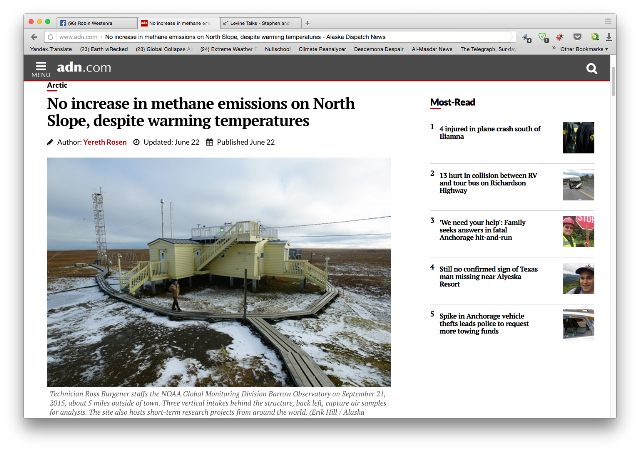Open the Earth wRecked bookmark
The image size is (640, 452).
coord(104,49)
